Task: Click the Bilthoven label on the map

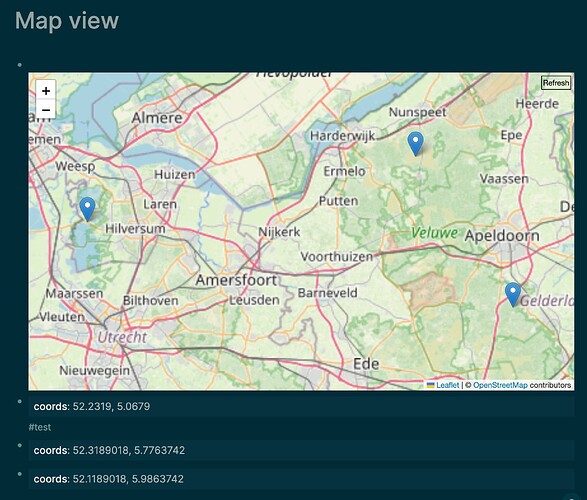Action: point(150,301)
